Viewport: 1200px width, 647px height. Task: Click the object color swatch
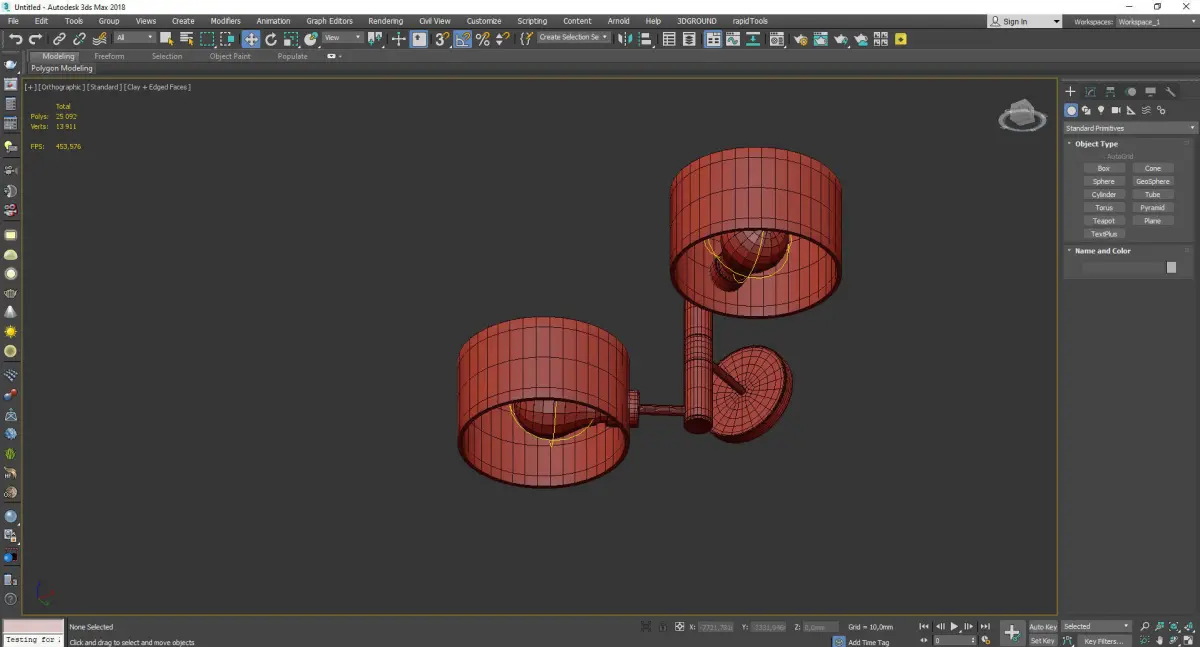pyautogui.click(x=1171, y=268)
